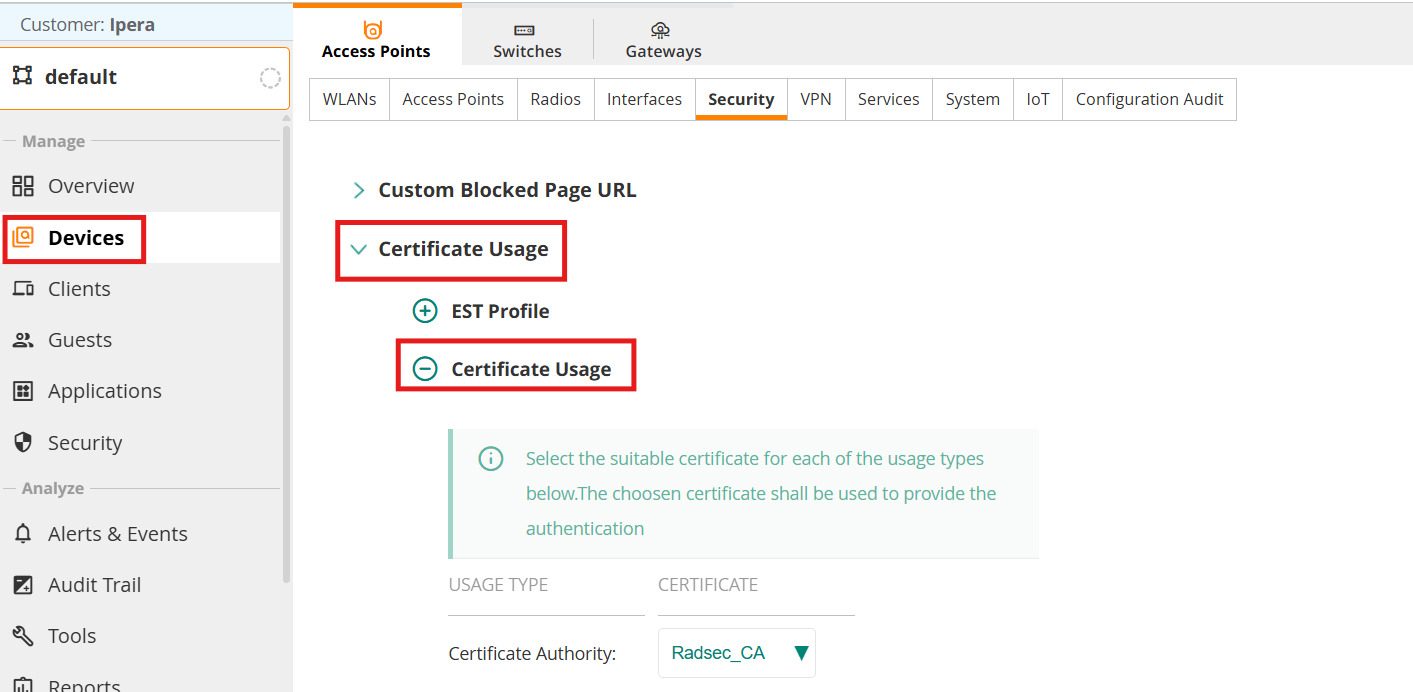
Task: Open the Alerts & Events bell icon
Action: (23, 534)
